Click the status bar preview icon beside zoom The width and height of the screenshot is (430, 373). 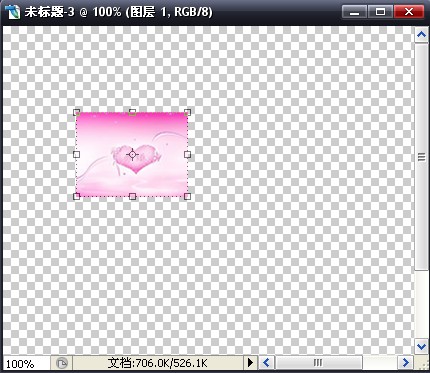coord(62,363)
